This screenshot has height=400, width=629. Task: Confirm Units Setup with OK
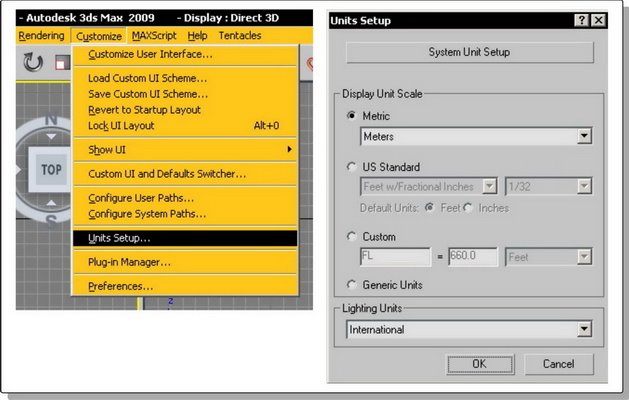[x=480, y=364]
